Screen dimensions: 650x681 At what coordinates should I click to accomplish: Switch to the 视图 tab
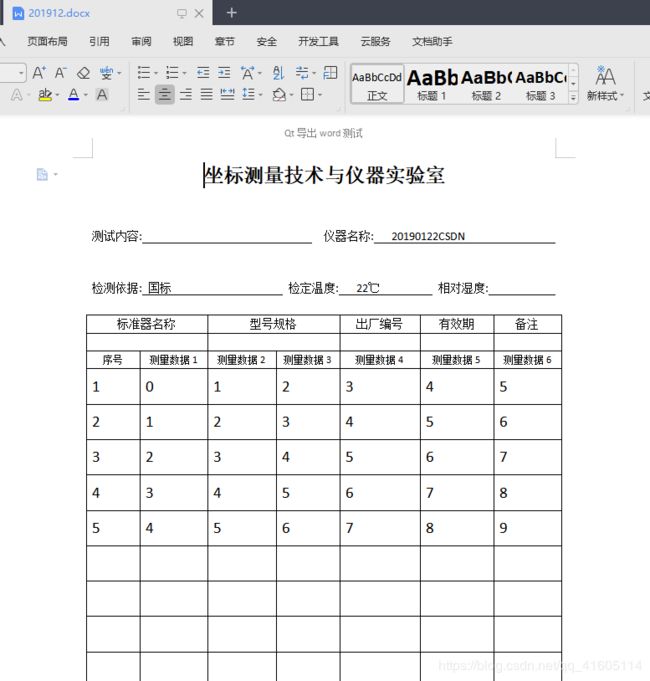click(x=183, y=41)
